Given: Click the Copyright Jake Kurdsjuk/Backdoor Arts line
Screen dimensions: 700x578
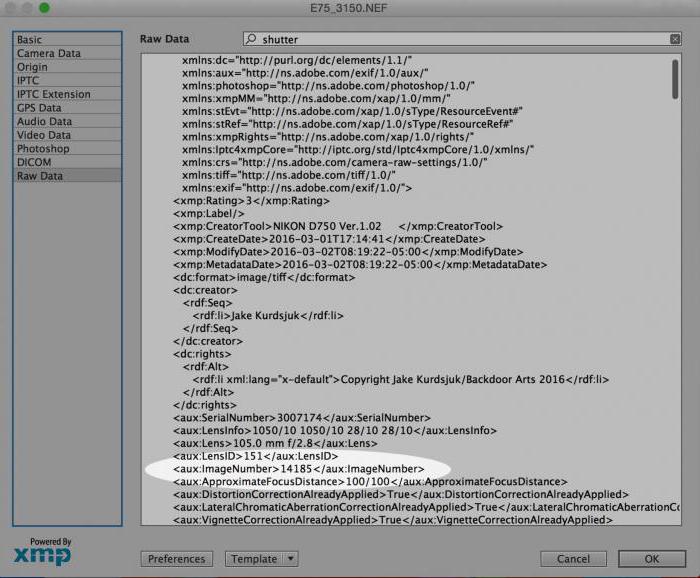Looking at the screenshot, I should pyautogui.click(x=401, y=379).
